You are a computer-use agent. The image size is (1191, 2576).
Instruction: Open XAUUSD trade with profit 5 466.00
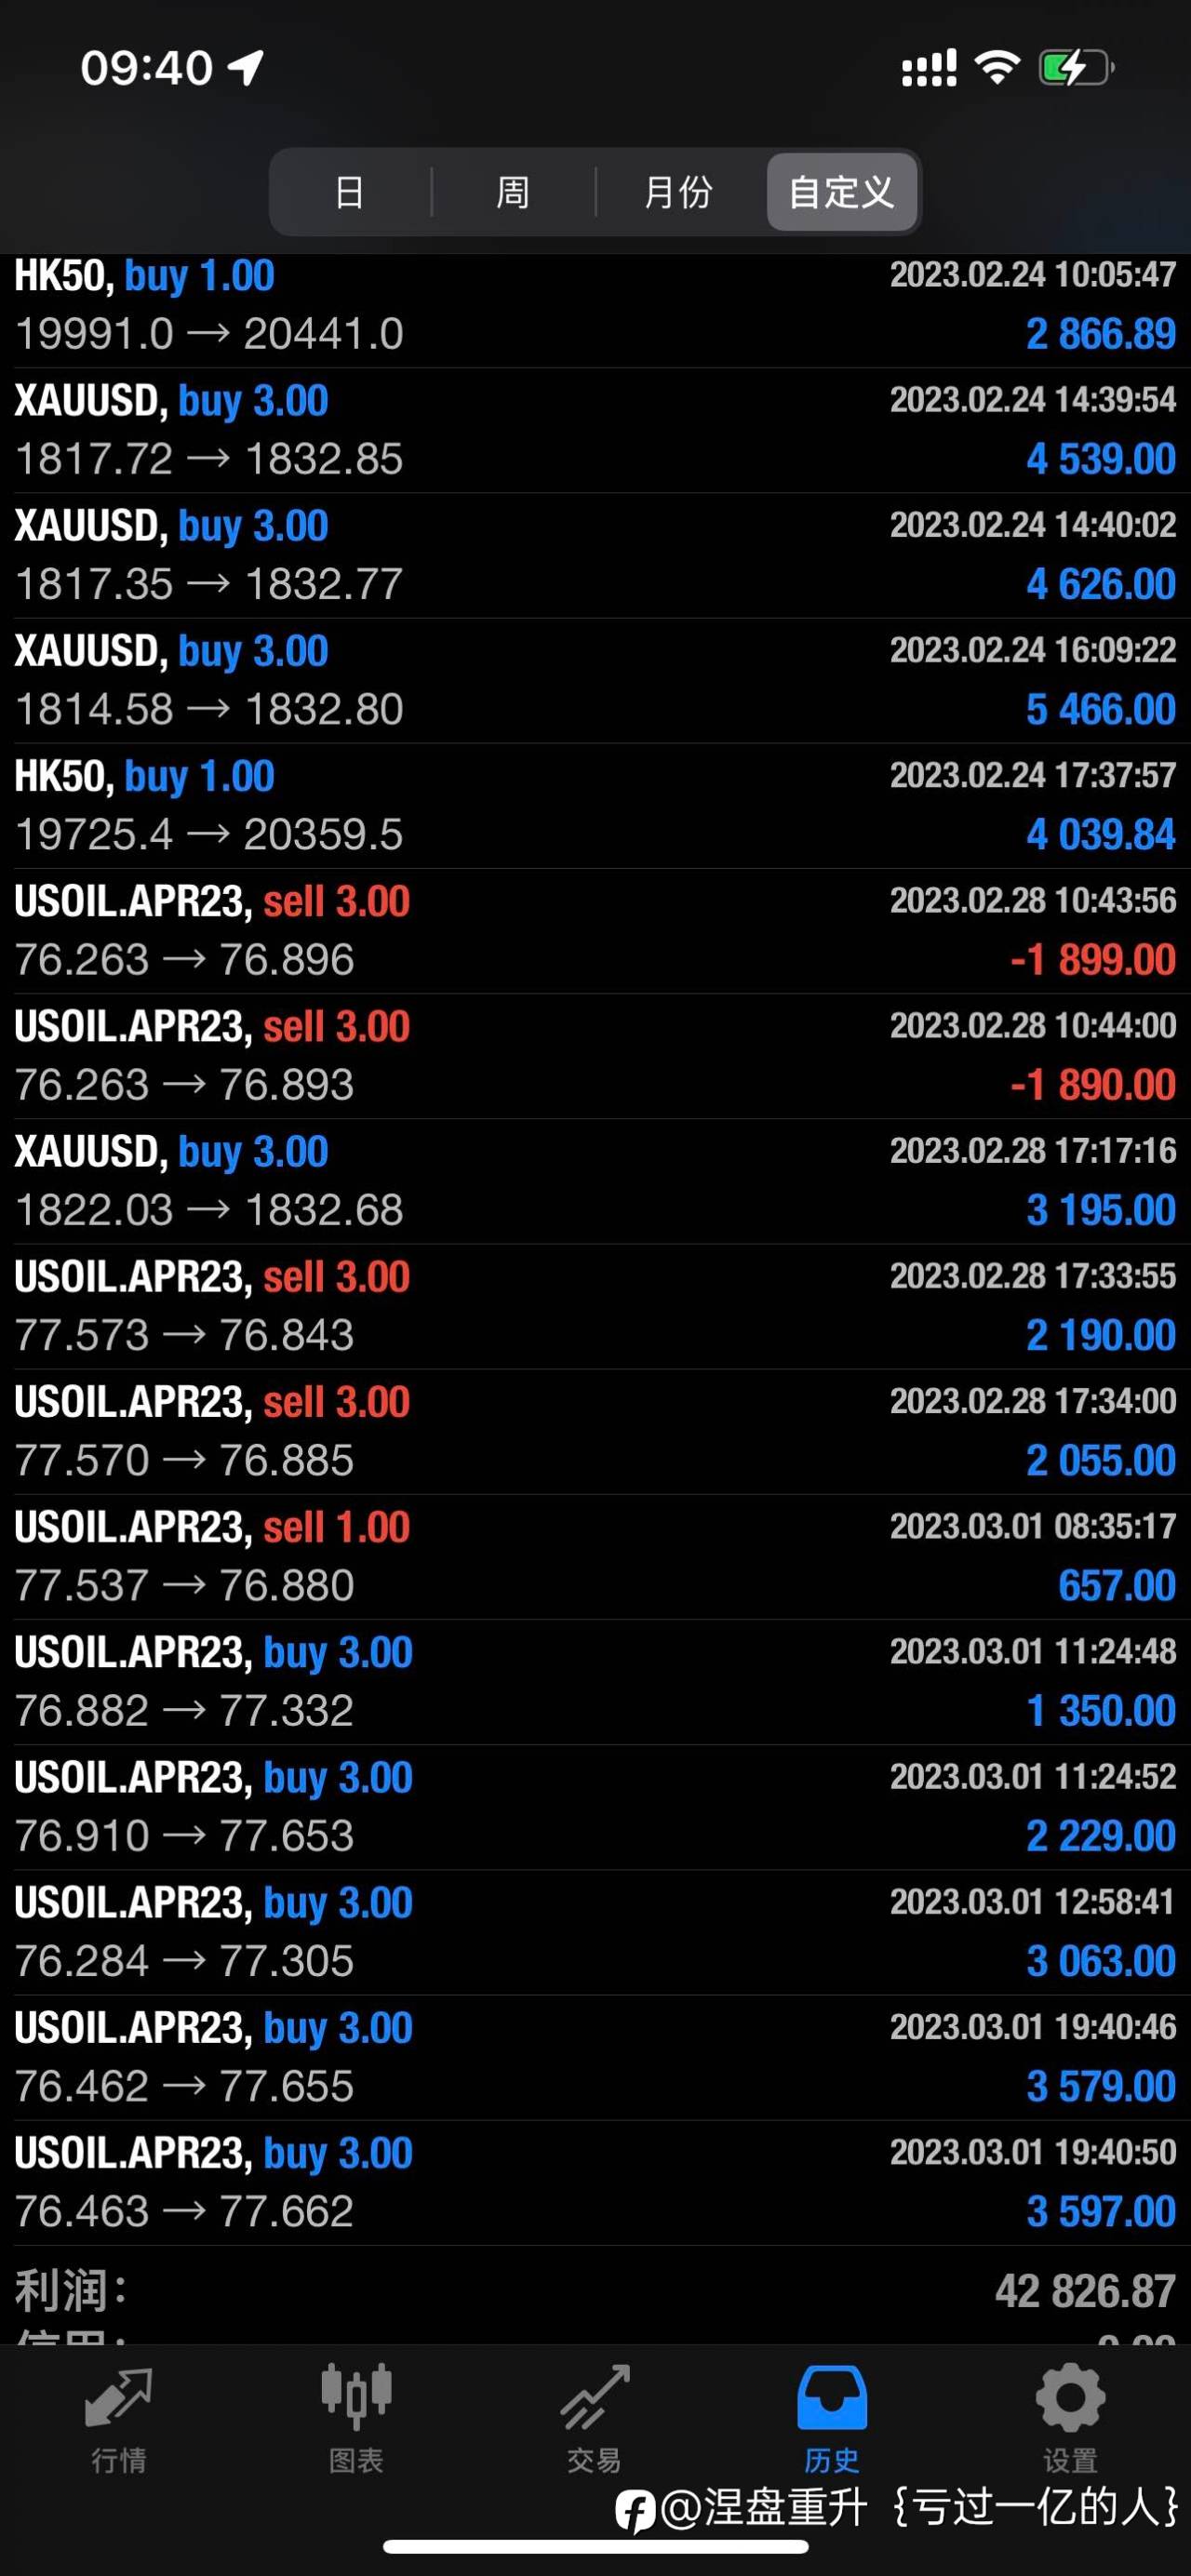click(595, 680)
